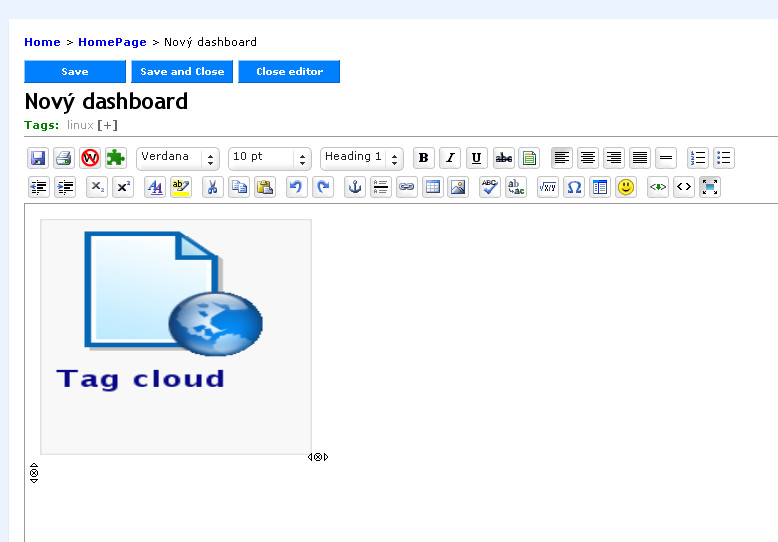Align text center
This screenshot has width=778, height=542.
tap(588, 158)
